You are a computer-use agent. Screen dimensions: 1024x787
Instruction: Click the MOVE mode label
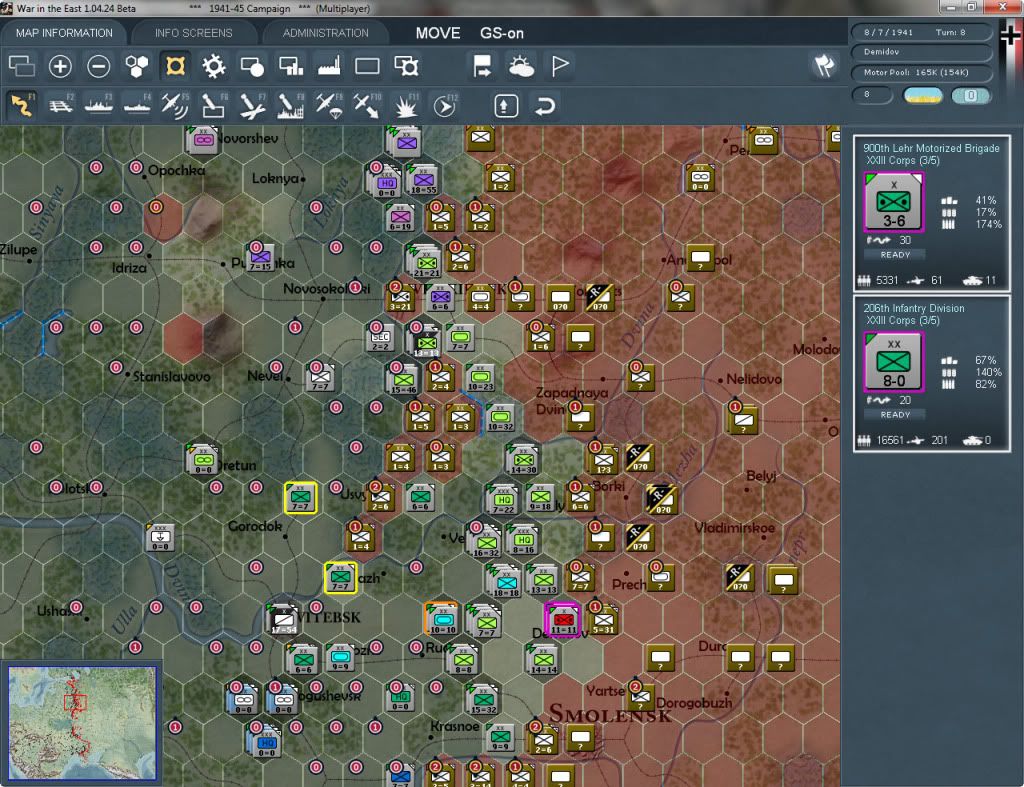pos(438,33)
